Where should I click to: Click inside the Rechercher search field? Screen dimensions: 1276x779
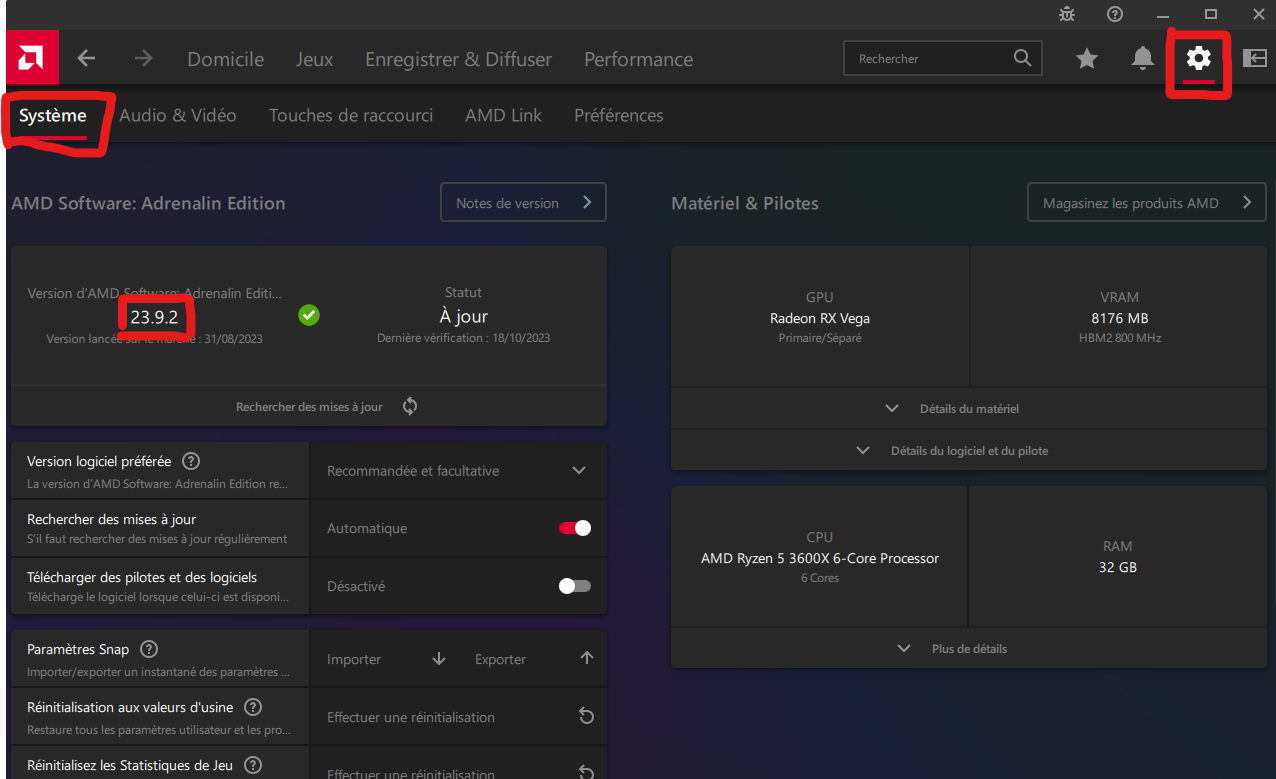coord(930,59)
